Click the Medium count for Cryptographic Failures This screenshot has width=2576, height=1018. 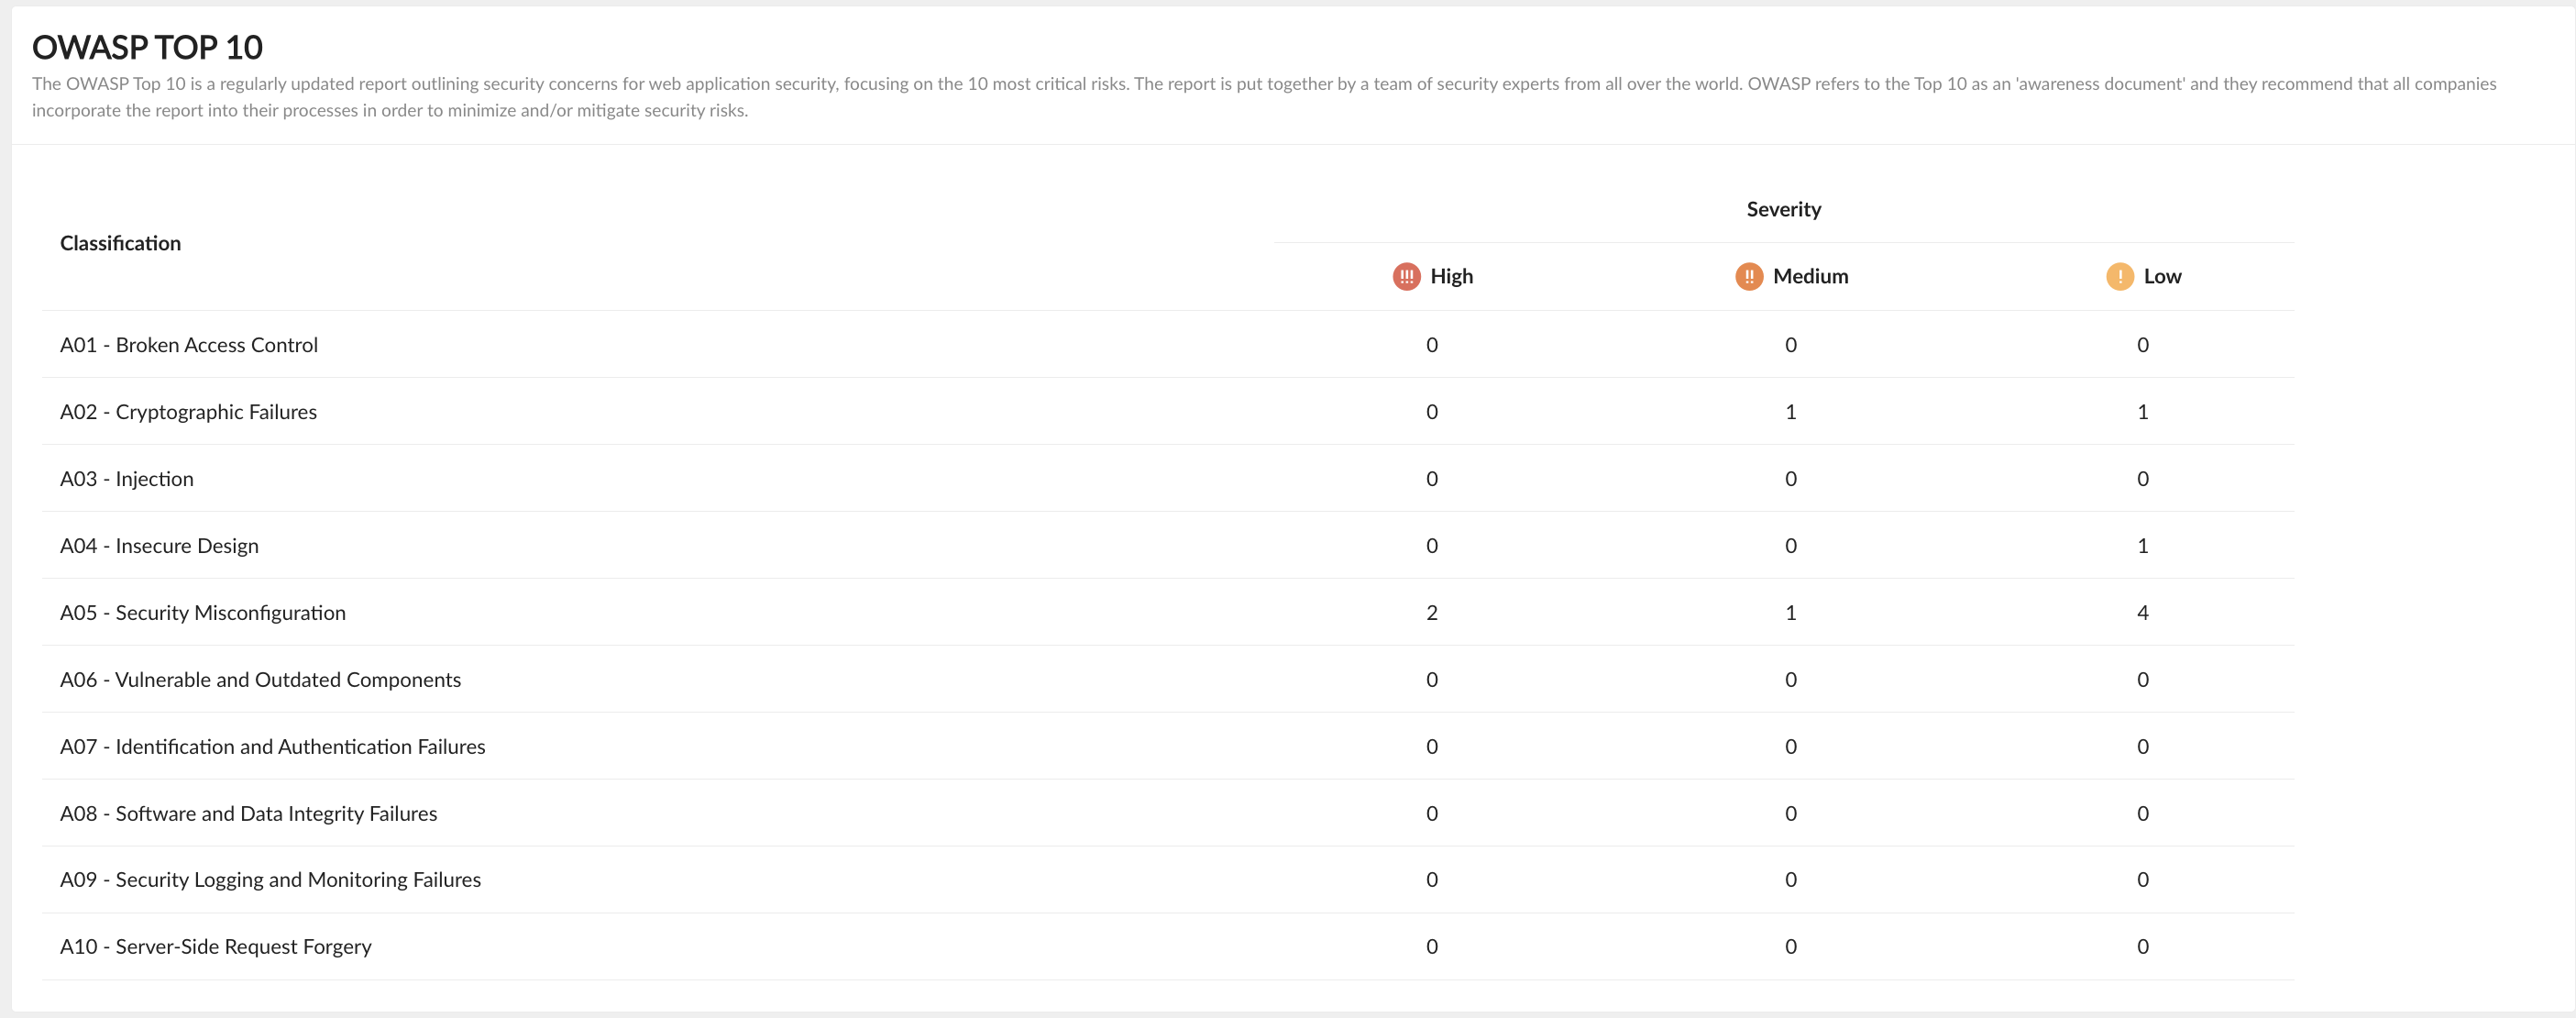point(1790,412)
